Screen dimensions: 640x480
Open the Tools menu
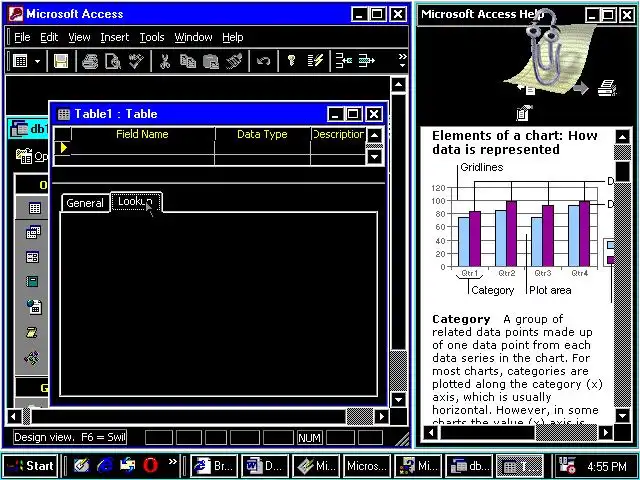[x=152, y=37]
